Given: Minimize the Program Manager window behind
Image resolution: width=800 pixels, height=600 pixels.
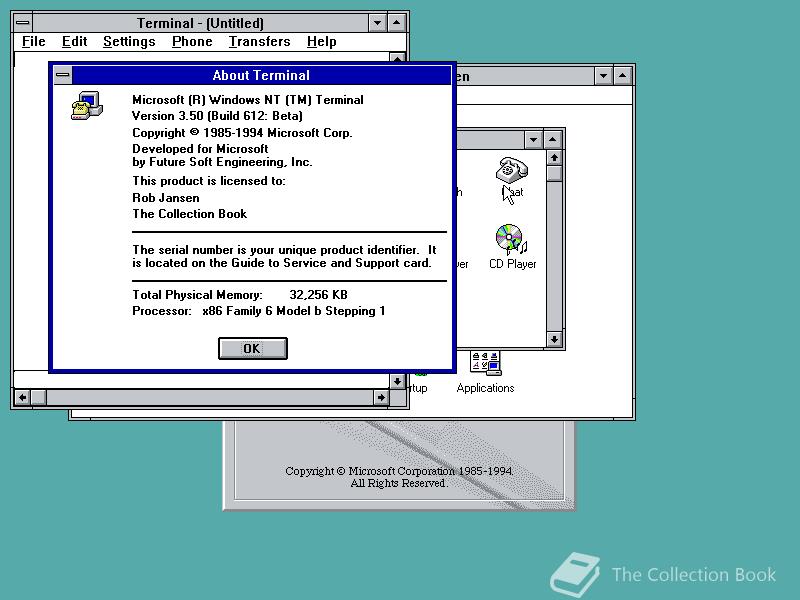Looking at the screenshot, I should 604,77.
